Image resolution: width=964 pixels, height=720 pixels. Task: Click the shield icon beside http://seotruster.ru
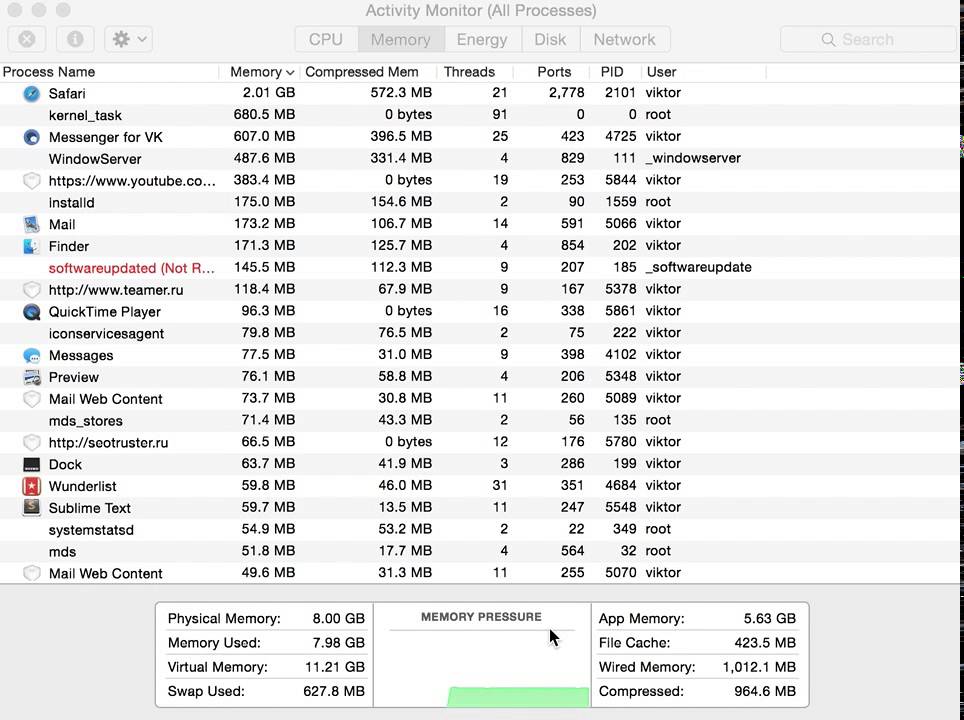[31, 443]
